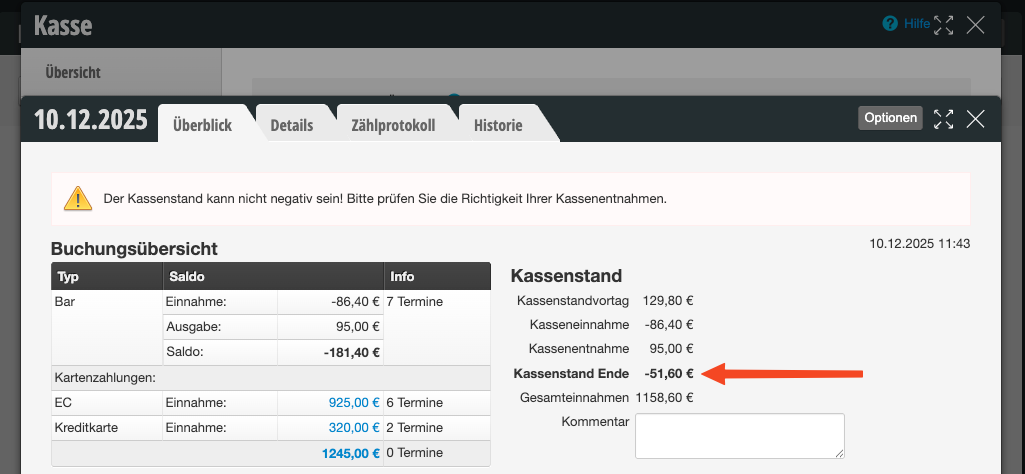Open the Details tab
Screen dimensions: 1025x474
pos(292,125)
